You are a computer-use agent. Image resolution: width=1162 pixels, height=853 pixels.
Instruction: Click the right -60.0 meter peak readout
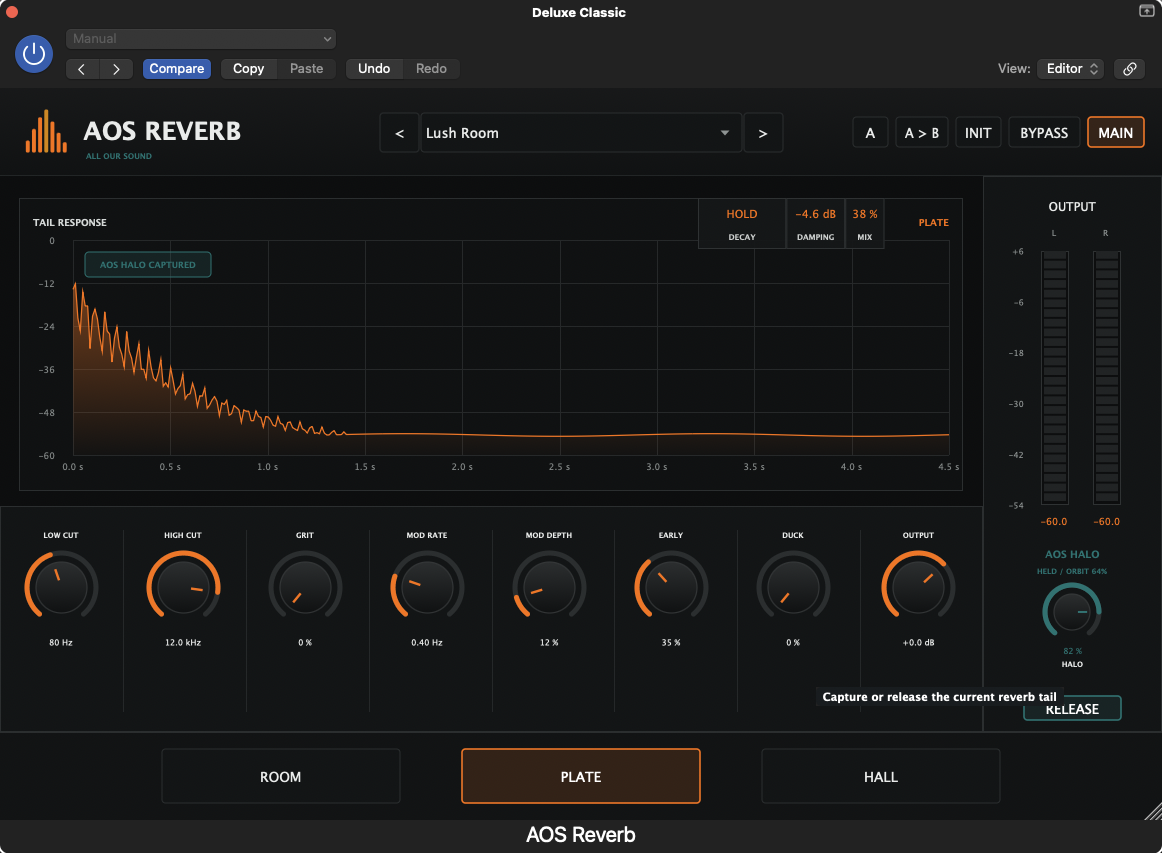[1106, 522]
